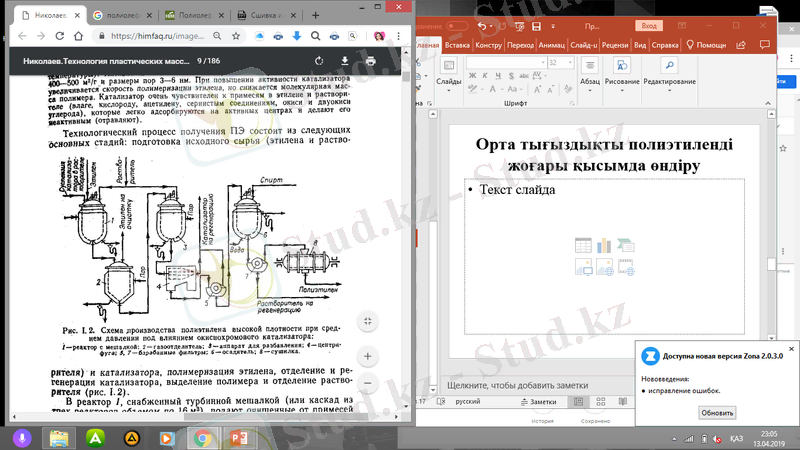Bookmark this page with star icon

click(234, 37)
